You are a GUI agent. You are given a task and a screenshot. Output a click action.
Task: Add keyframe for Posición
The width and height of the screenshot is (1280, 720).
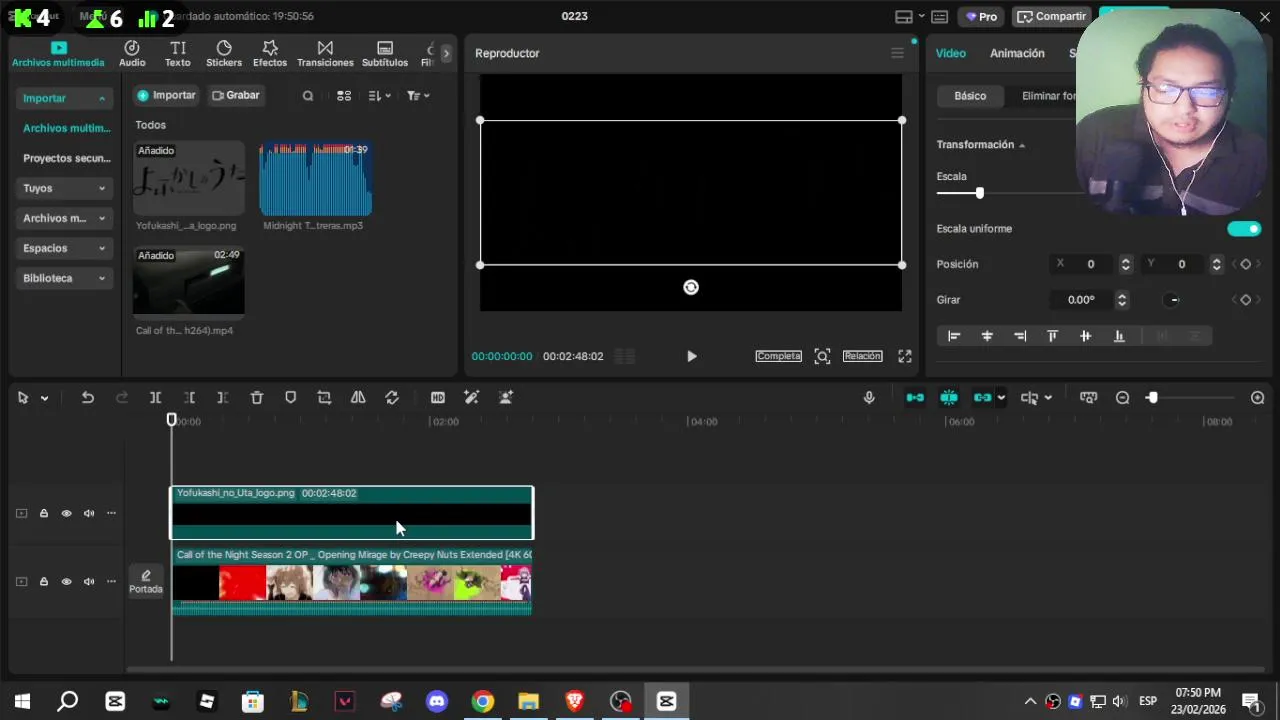(1245, 264)
